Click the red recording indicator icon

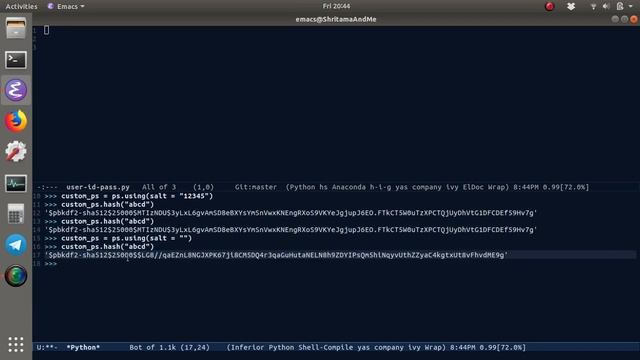[549, 6]
